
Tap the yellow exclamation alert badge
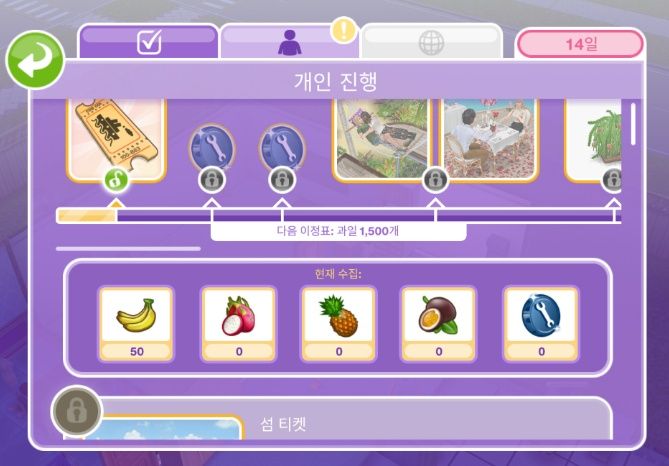(344, 30)
